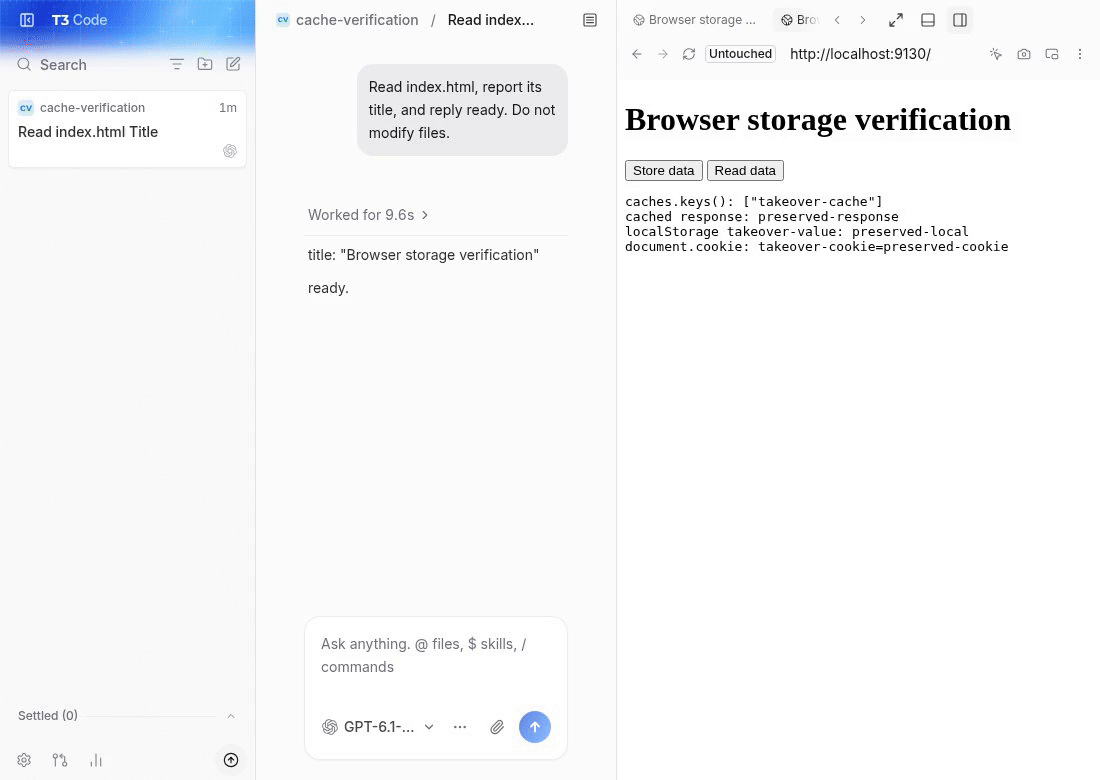Image resolution: width=1100 pixels, height=780 pixels.
Task: Open the GPT-6.1 model selector dropdown
Action: click(378, 727)
